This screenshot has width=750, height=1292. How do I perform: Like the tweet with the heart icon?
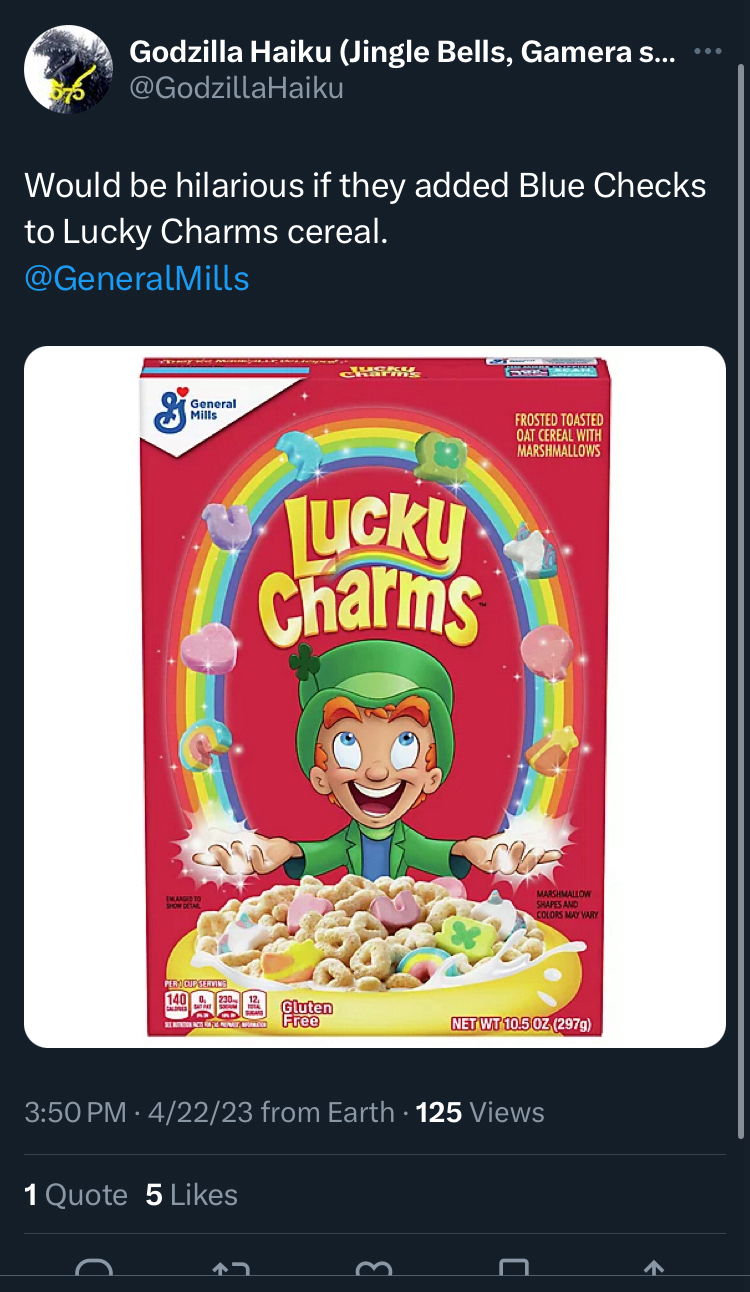pyautogui.click(x=374, y=1271)
